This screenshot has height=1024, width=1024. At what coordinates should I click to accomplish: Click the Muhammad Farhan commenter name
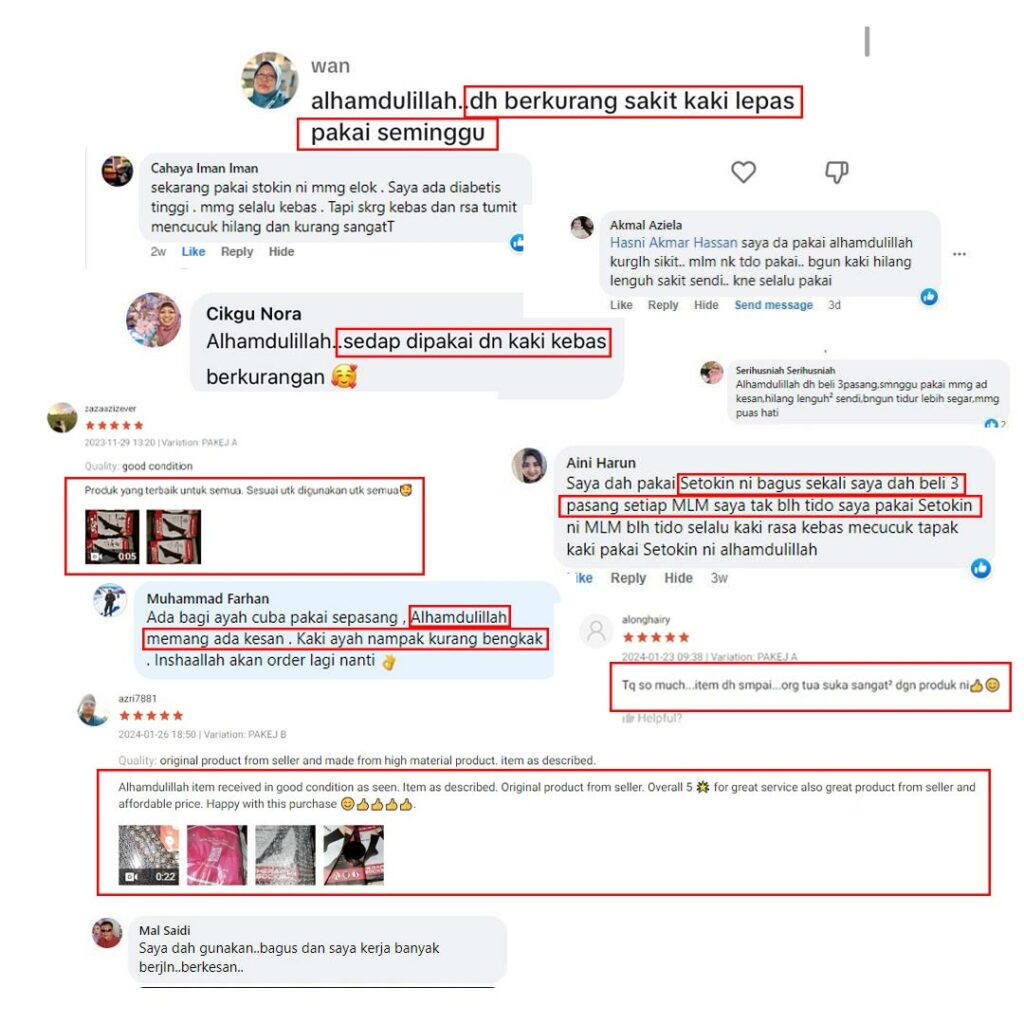tap(208, 598)
